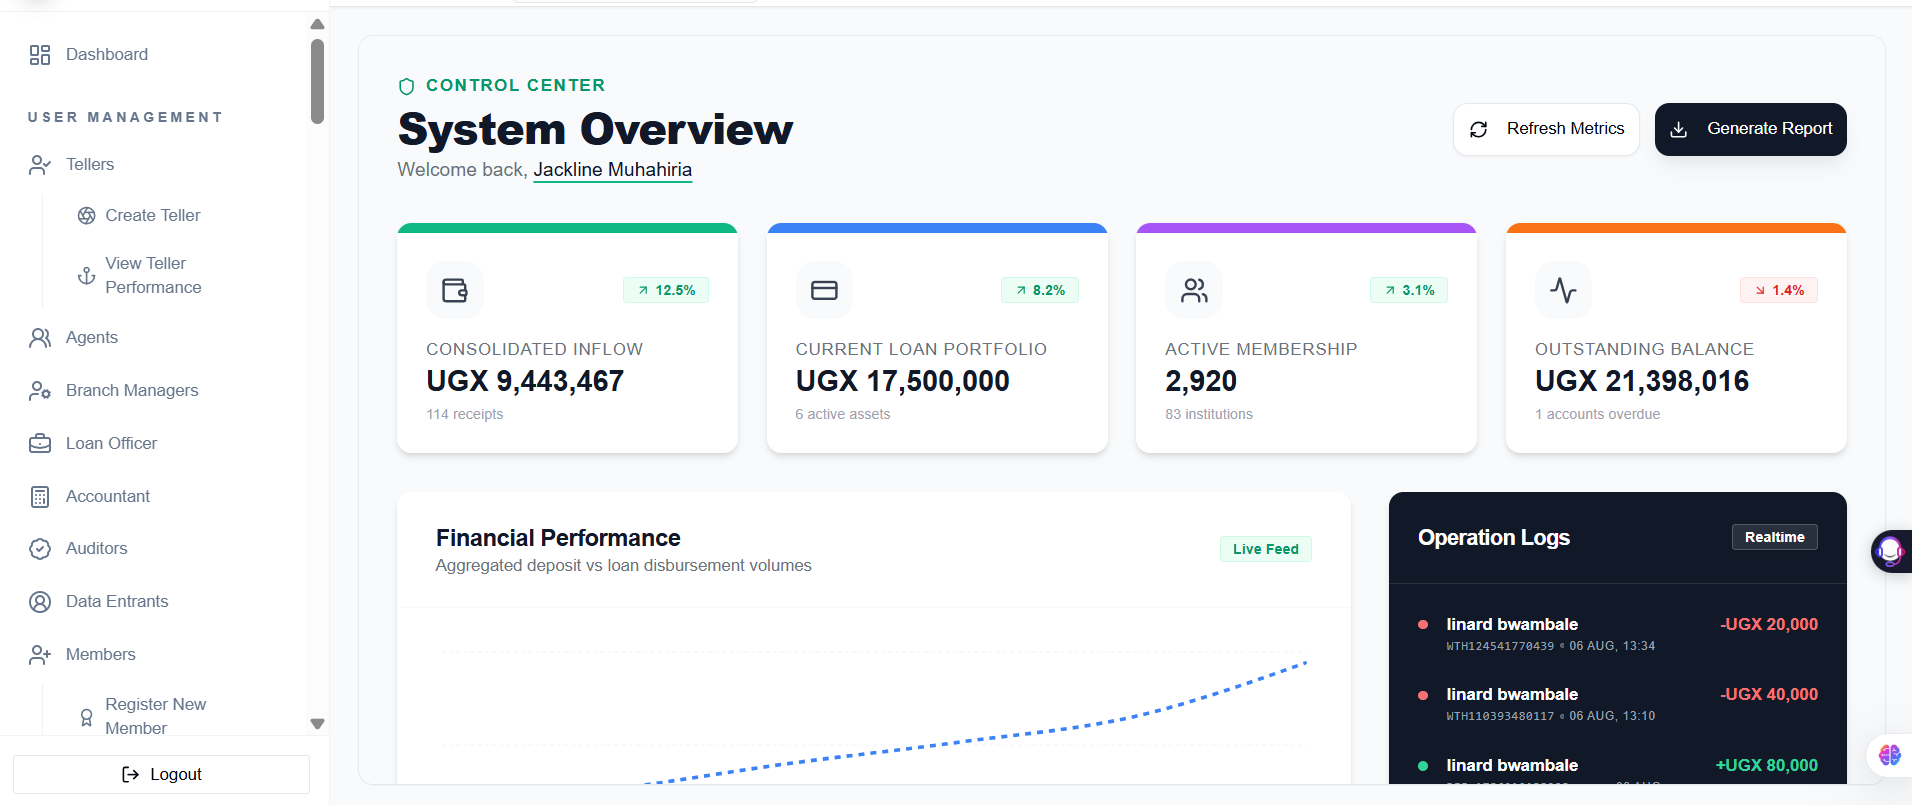The height and width of the screenshot is (805, 1912).
Task: Click the sidebar scroll up arrow
Action: coord(317,24)
